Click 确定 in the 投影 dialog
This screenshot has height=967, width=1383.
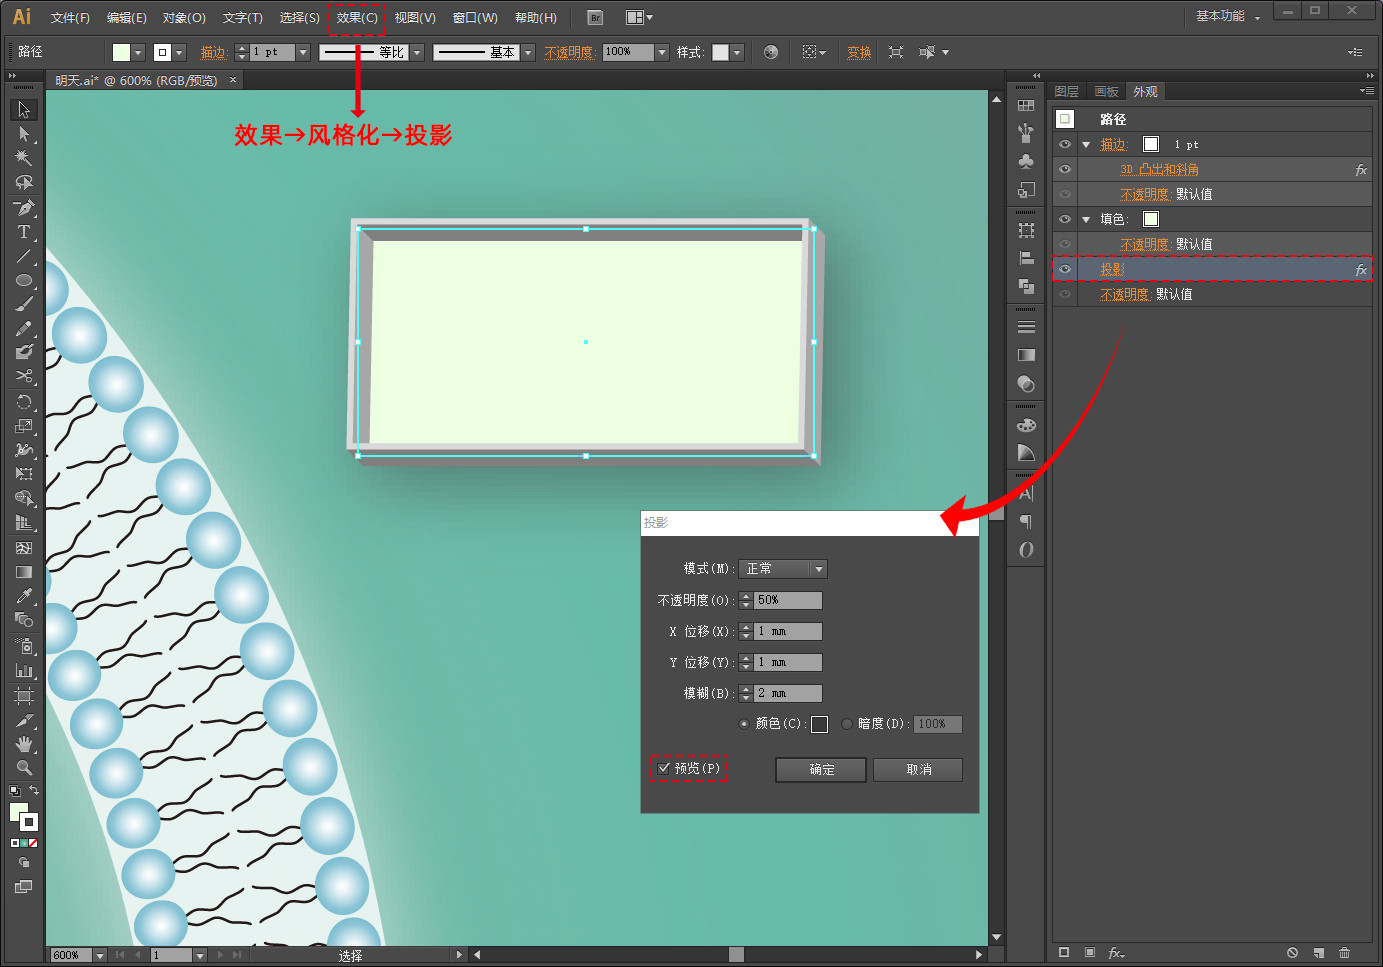click(x=821, y=770)
